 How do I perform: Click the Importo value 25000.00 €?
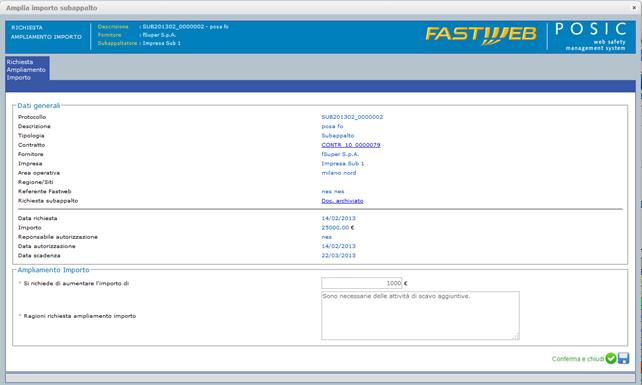(338, 228)
